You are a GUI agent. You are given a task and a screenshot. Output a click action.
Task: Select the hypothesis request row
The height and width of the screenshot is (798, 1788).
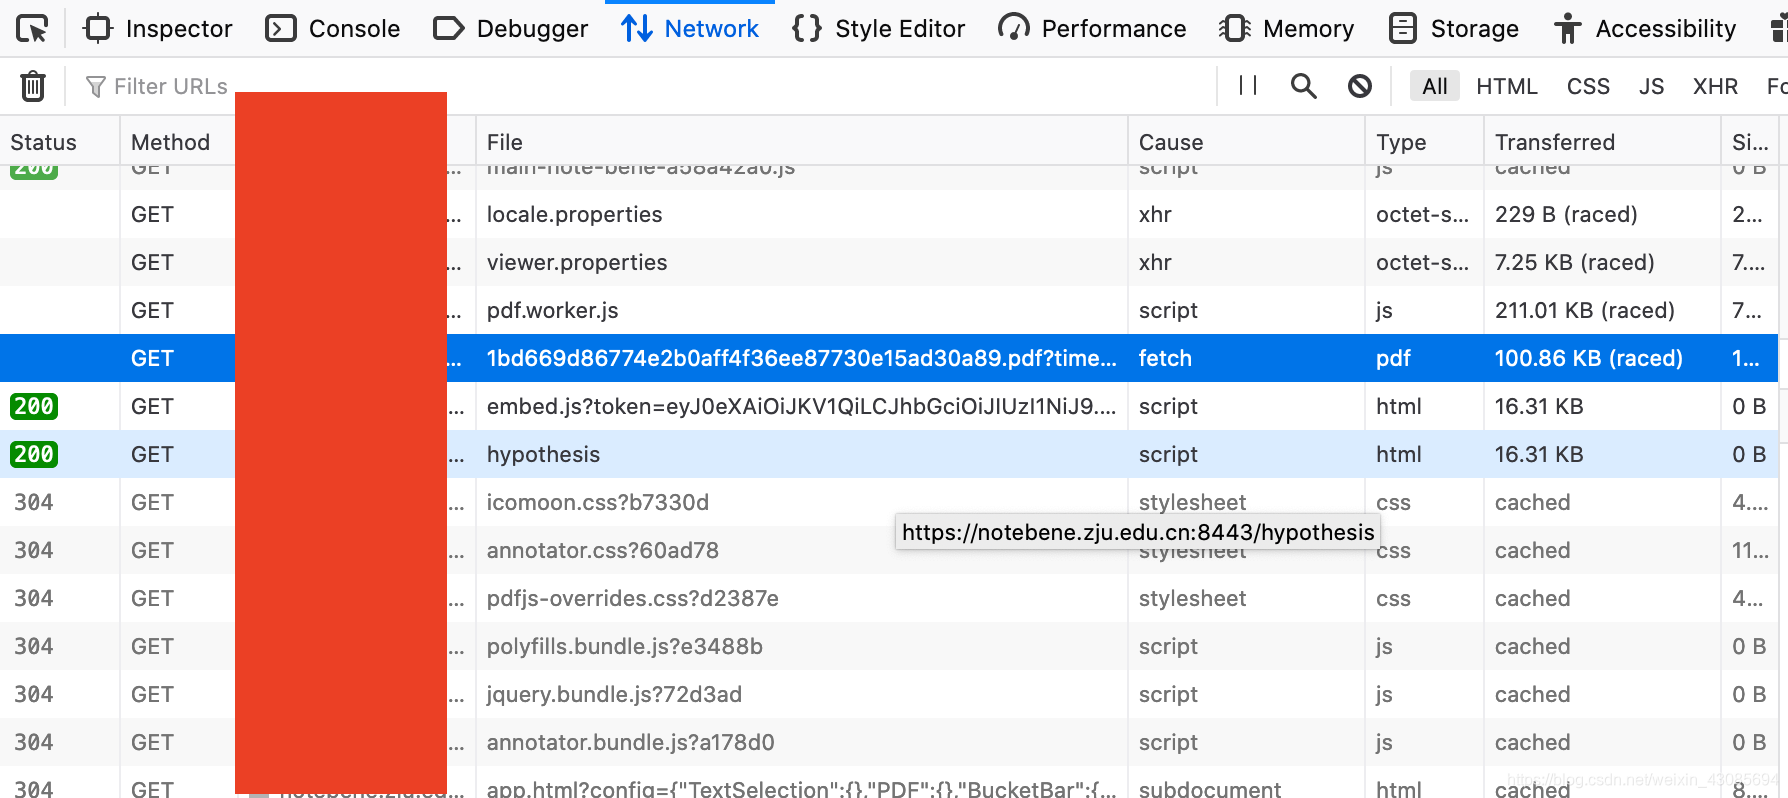click(889, 454)
